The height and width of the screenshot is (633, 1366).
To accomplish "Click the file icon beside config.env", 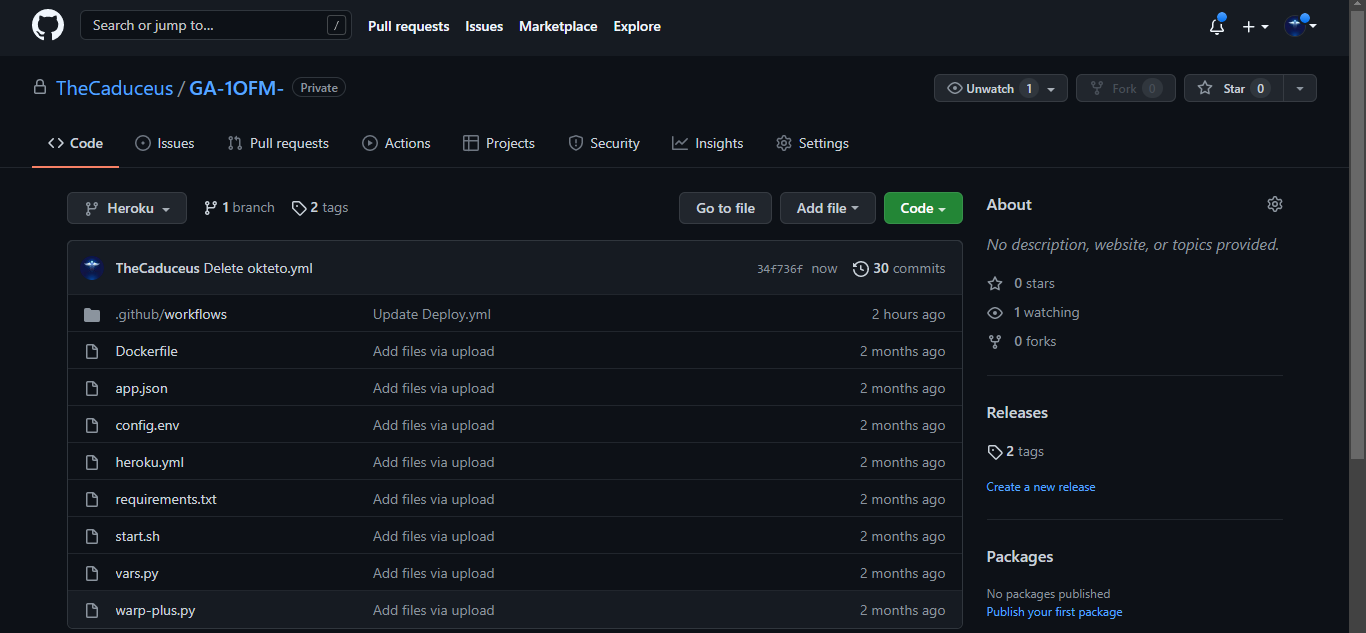I will (x=92, y=425).
